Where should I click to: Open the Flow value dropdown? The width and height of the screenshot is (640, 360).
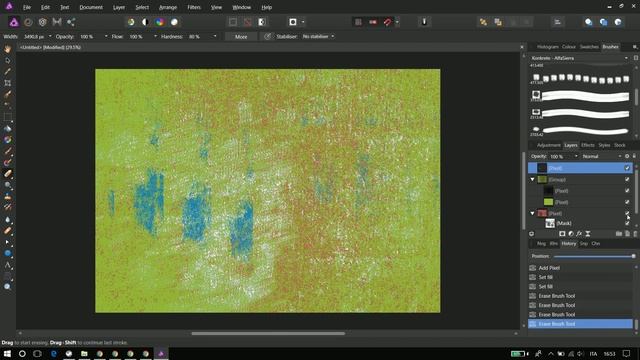(x=155, y=36)
